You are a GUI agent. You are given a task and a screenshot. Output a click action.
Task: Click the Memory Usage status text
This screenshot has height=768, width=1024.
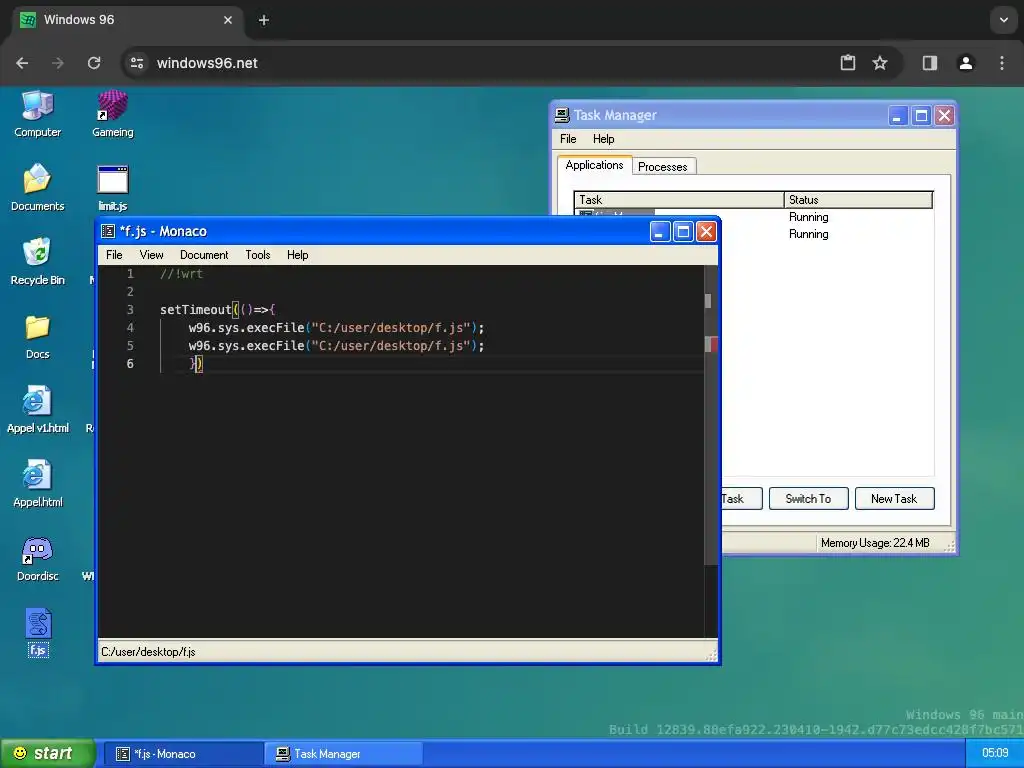(x=875, y=543)
